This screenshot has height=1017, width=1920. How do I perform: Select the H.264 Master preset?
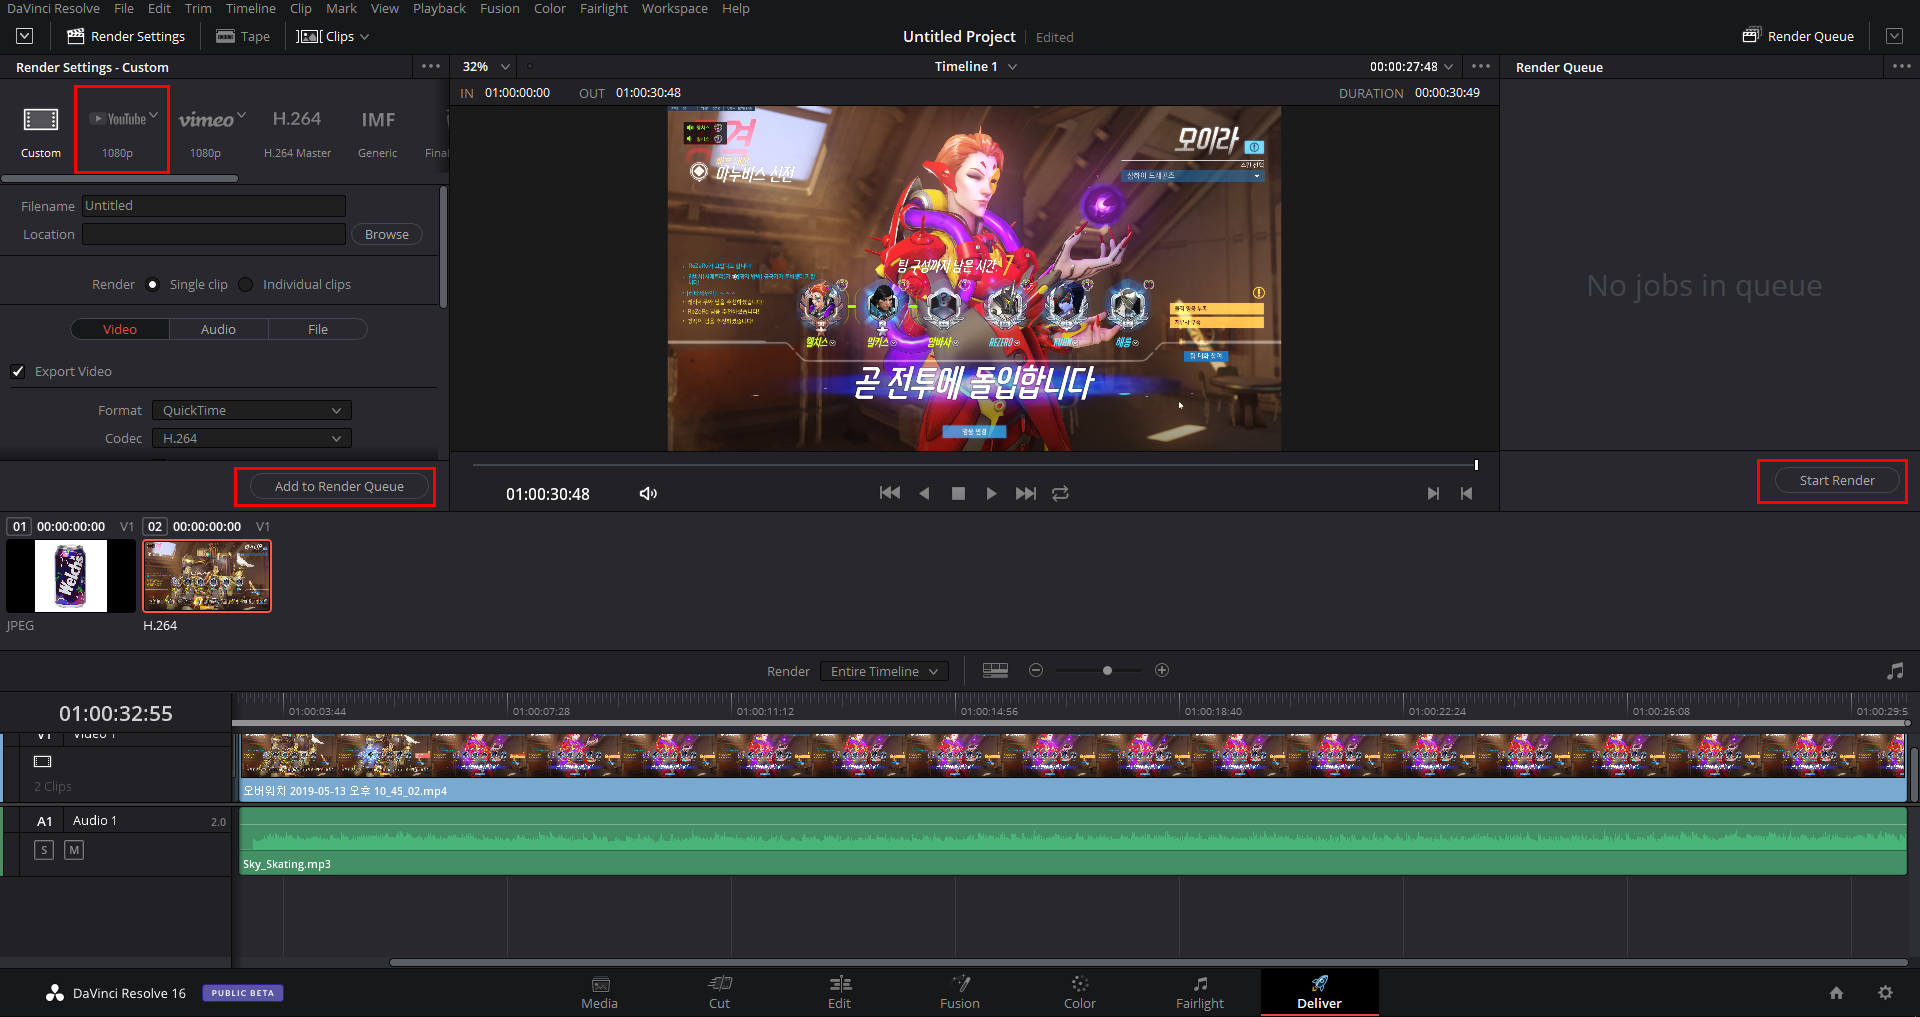click(x=297, y=130)
